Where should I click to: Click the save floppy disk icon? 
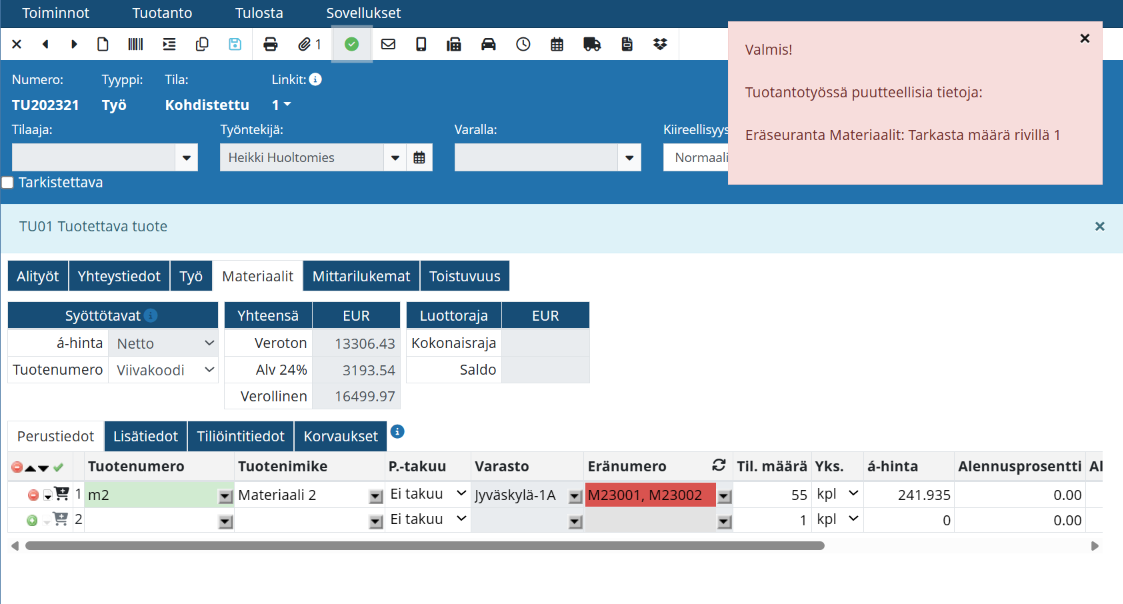coord(235,44)
